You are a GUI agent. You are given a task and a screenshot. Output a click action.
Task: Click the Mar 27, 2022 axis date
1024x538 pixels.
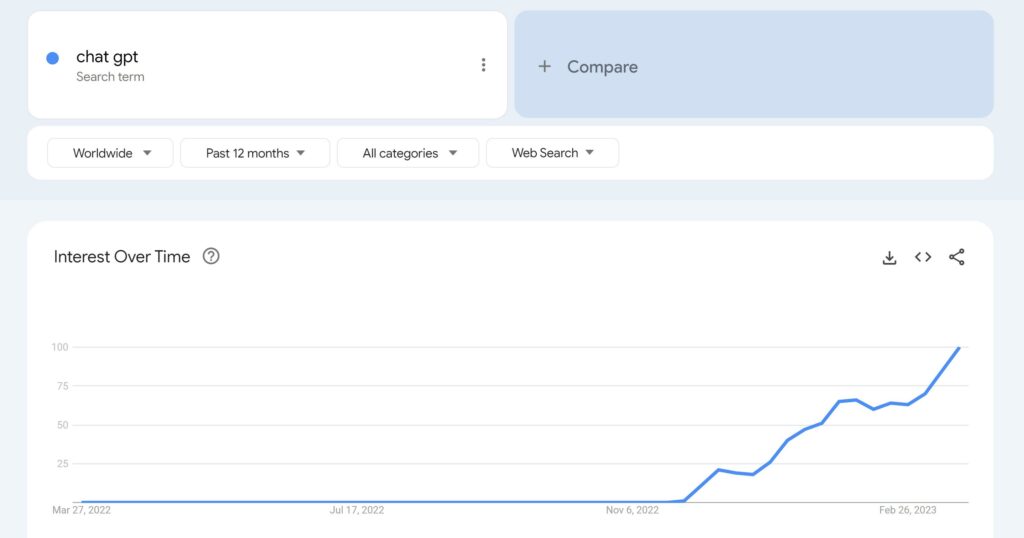(x=82, y=510)
